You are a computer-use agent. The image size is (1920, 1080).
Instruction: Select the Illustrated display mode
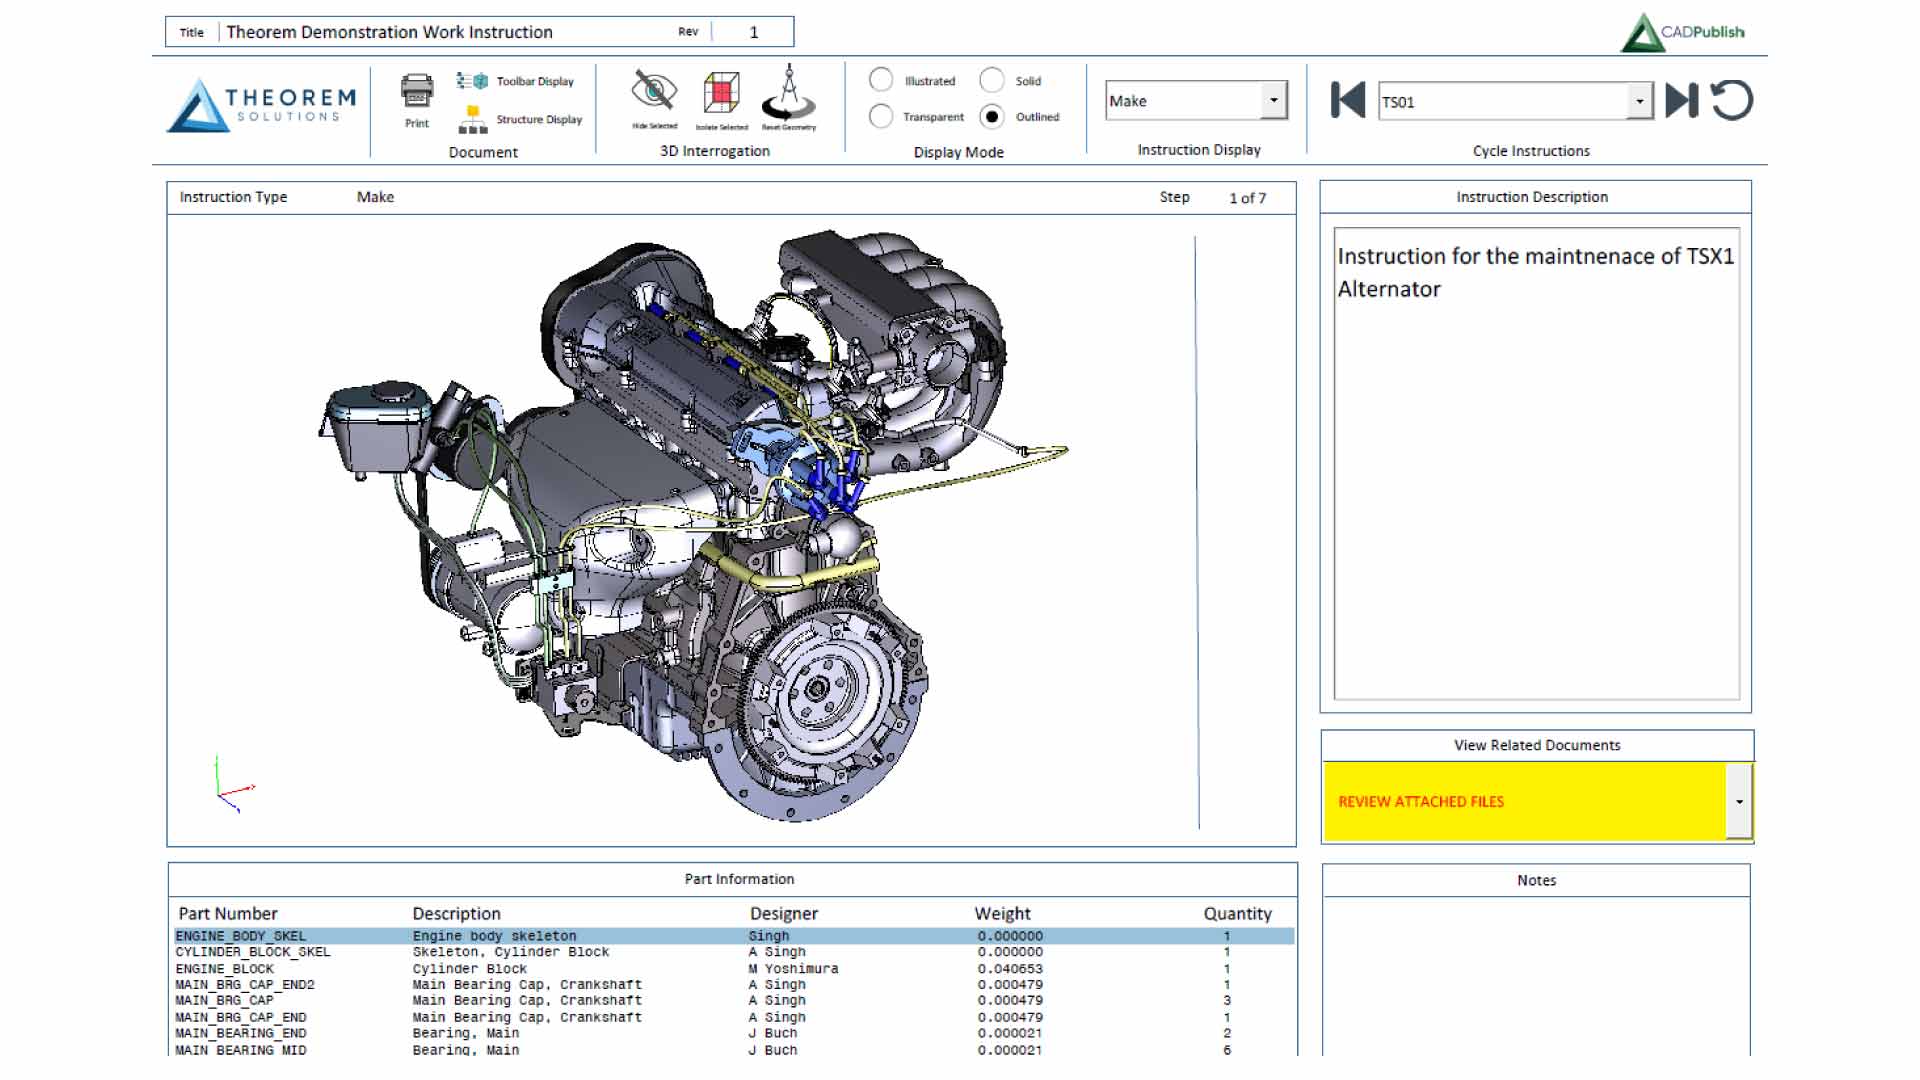coord(881,80)
